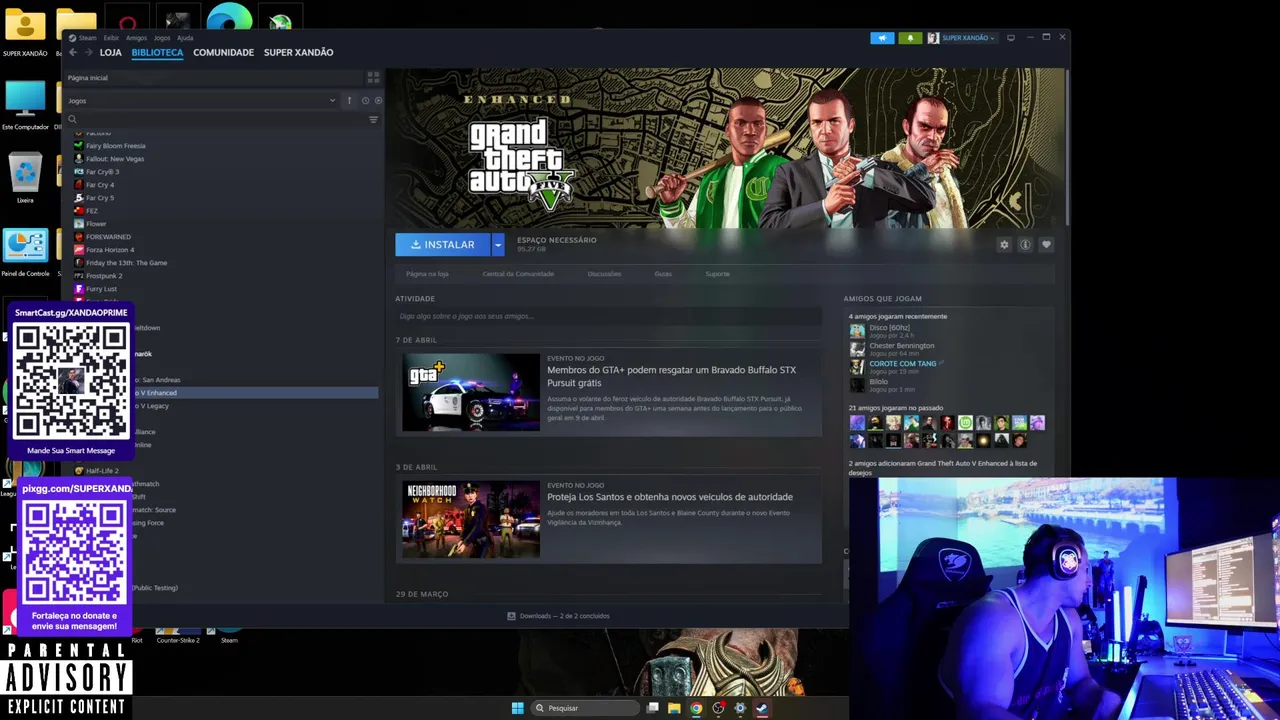
Task: Select Furry Lust in game list
Action: pos(101,289)
